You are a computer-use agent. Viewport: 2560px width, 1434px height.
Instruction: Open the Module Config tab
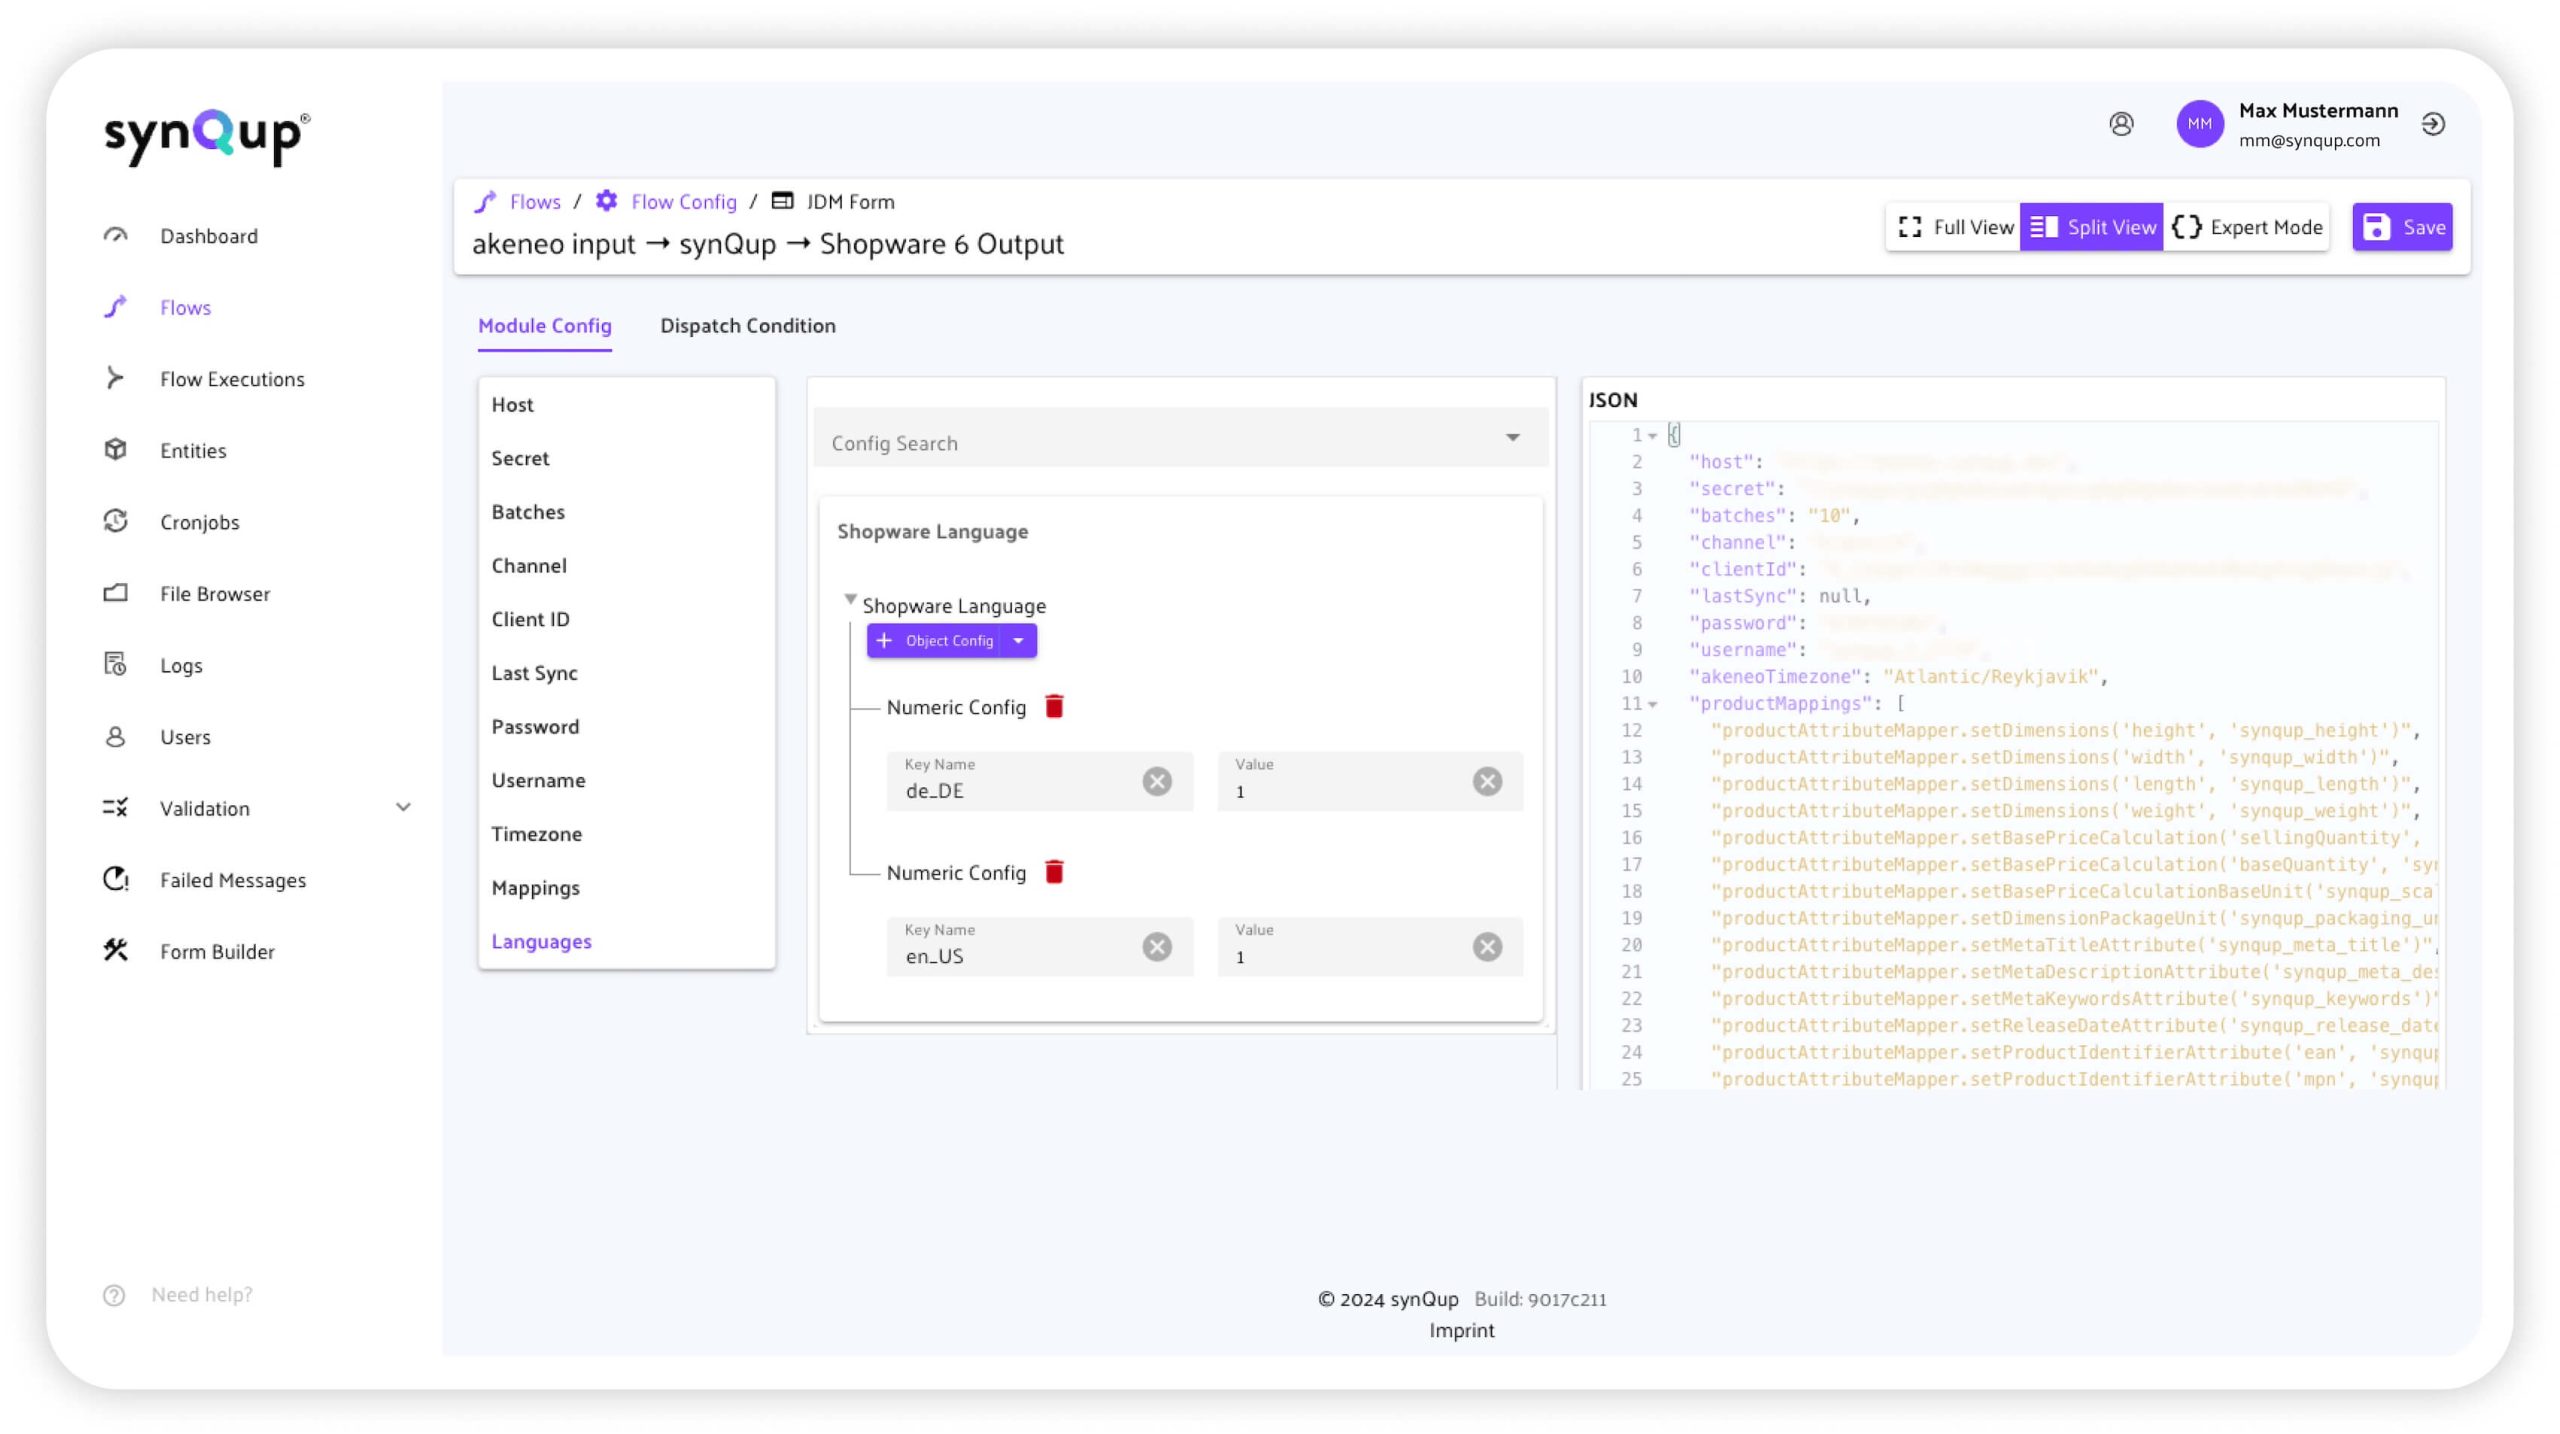click(544, 326)
